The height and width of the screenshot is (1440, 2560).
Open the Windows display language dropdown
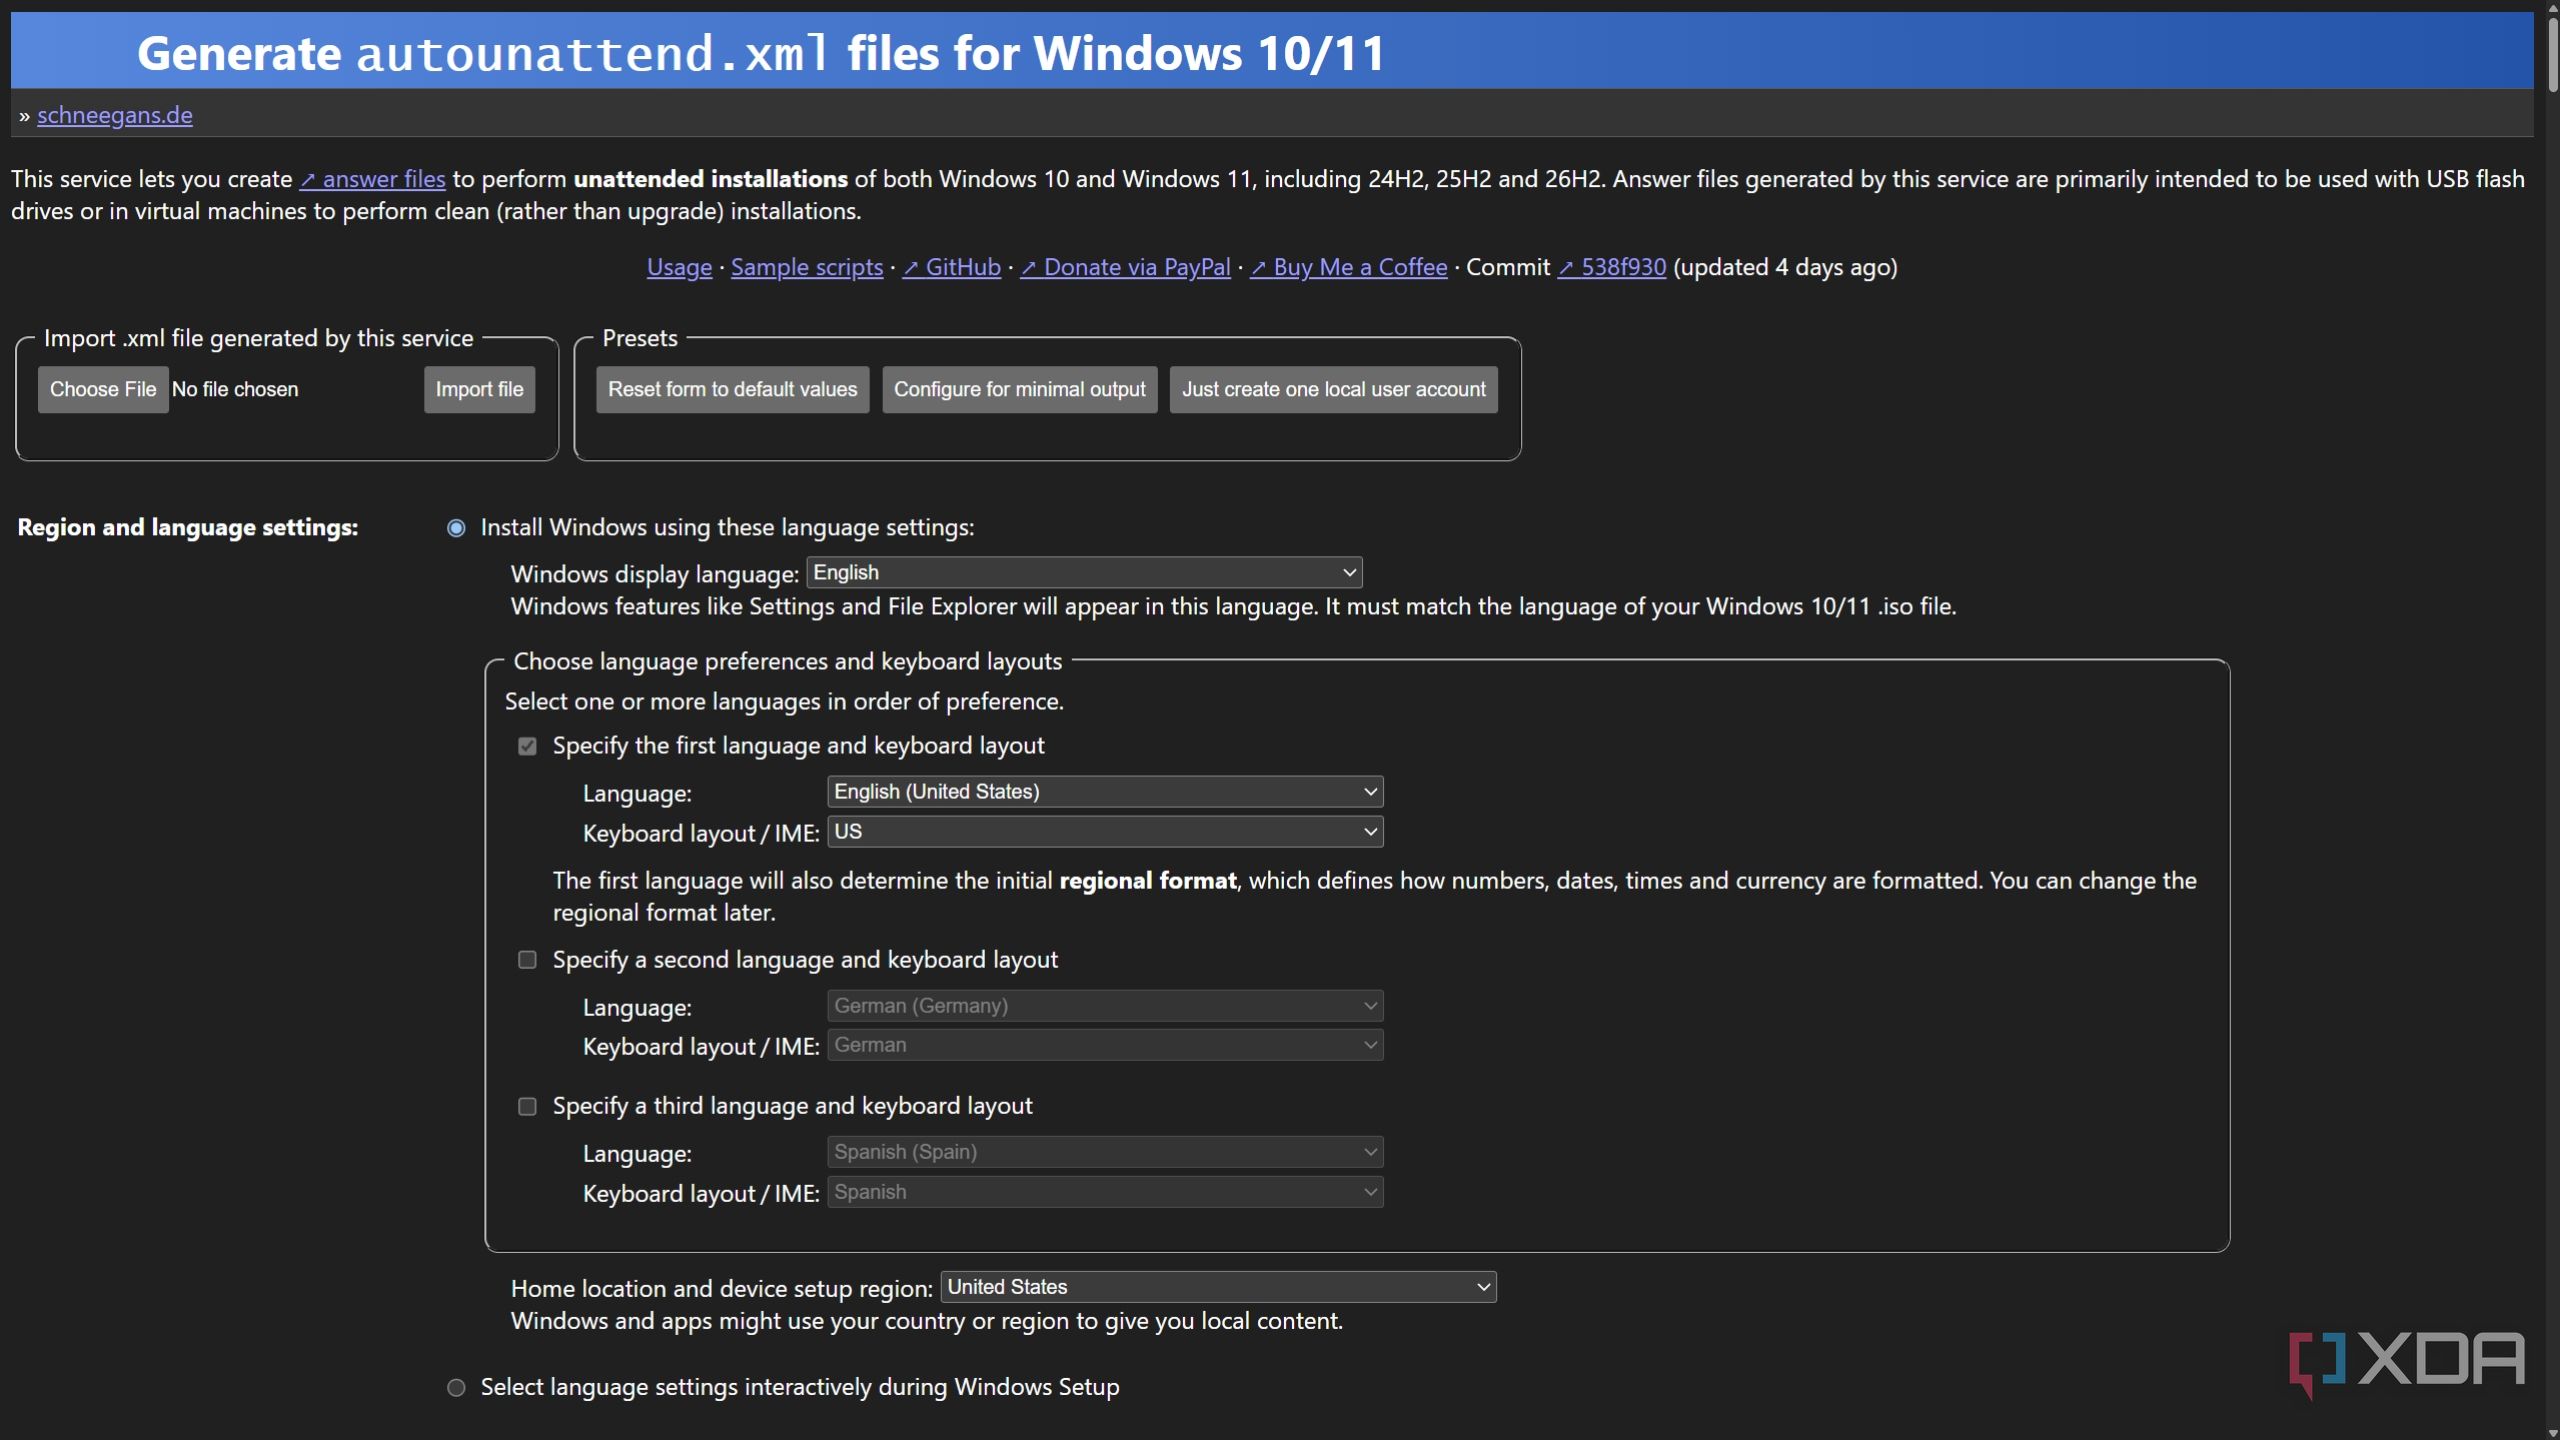pyautogui.click(x=1085, y=572)
